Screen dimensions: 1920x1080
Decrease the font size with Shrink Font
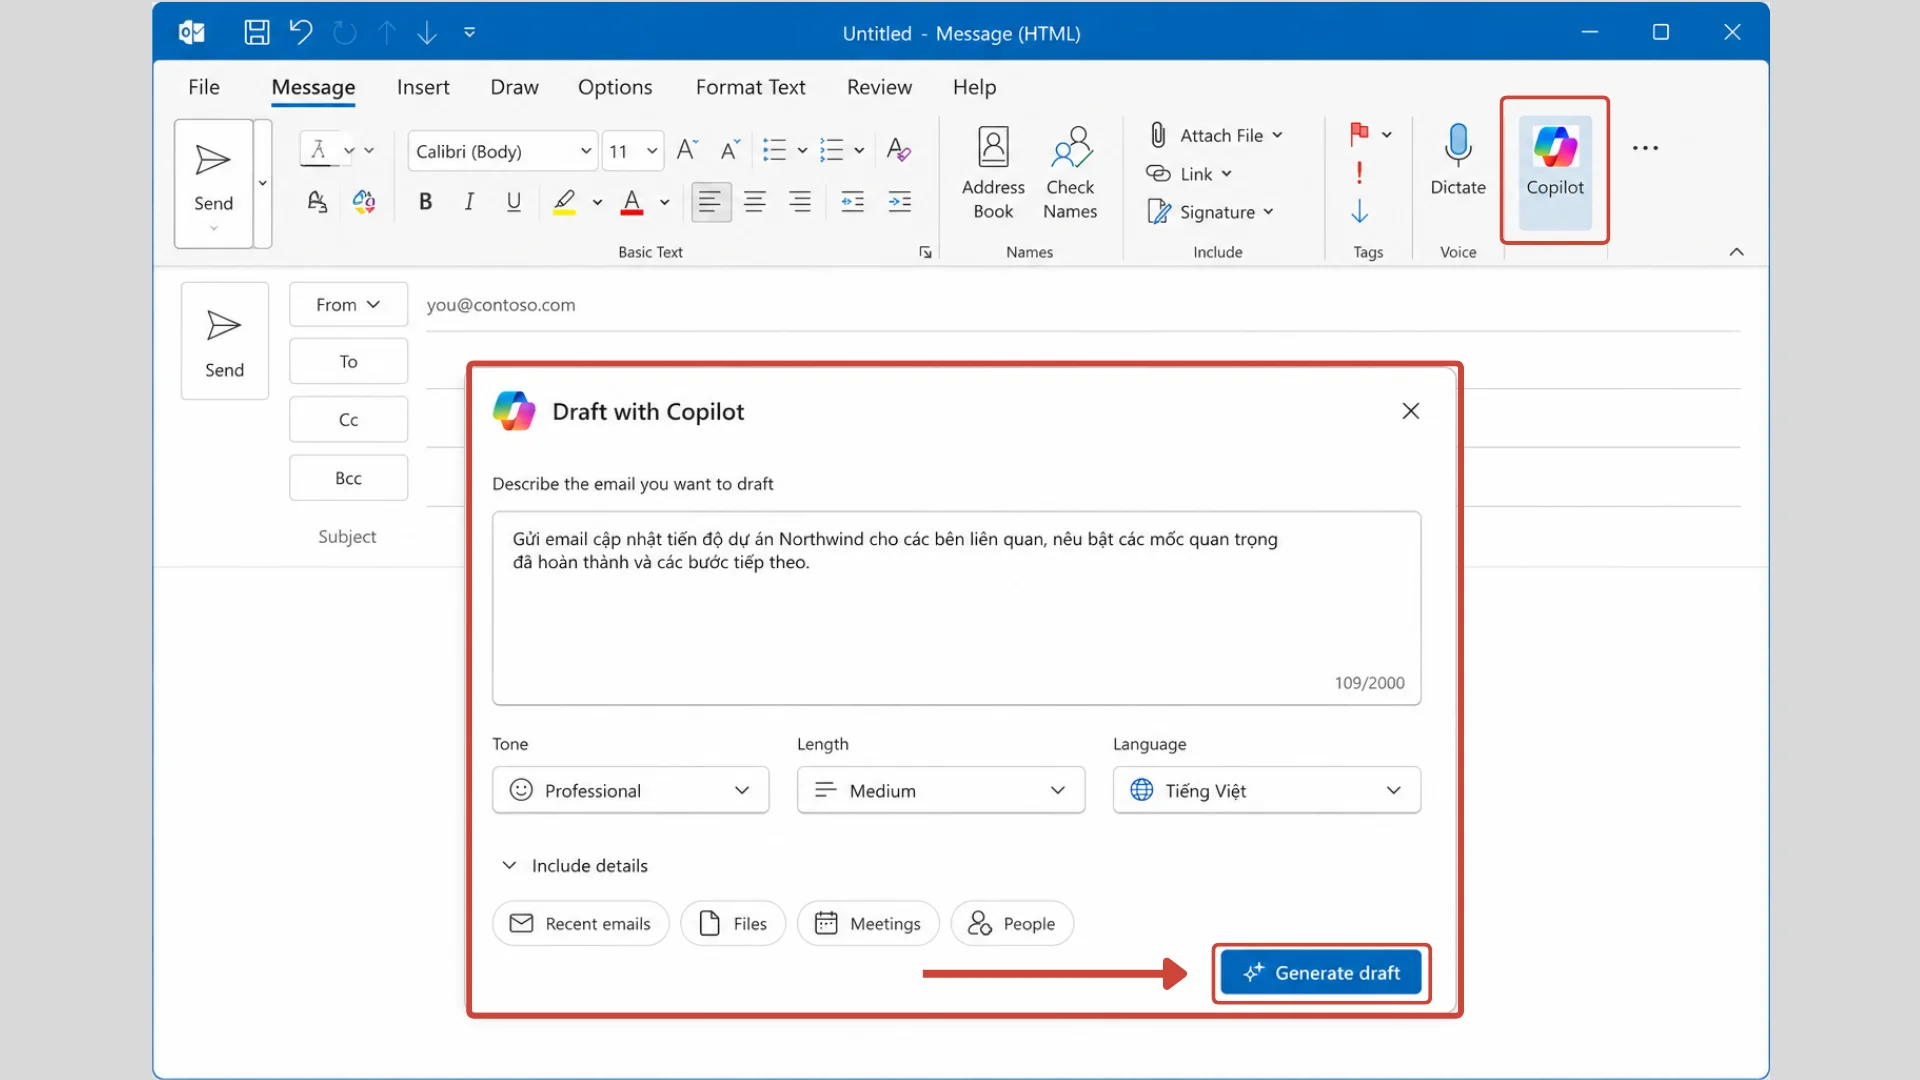point(730,150)
